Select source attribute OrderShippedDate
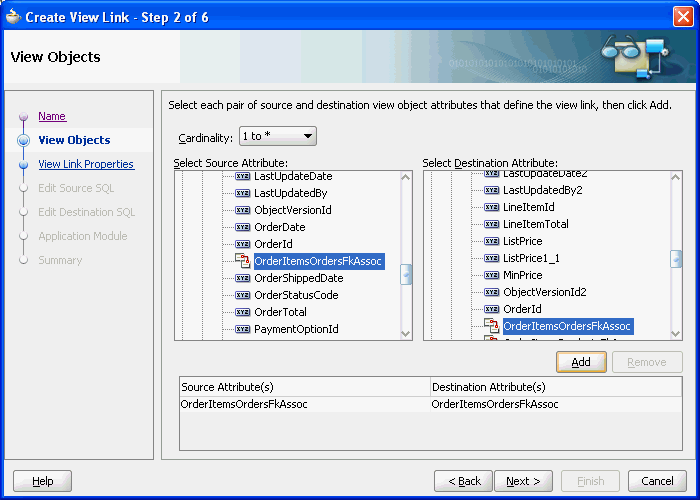Image resolution: width=700 pixels, height=500 pixels. [x=299, y=278]
